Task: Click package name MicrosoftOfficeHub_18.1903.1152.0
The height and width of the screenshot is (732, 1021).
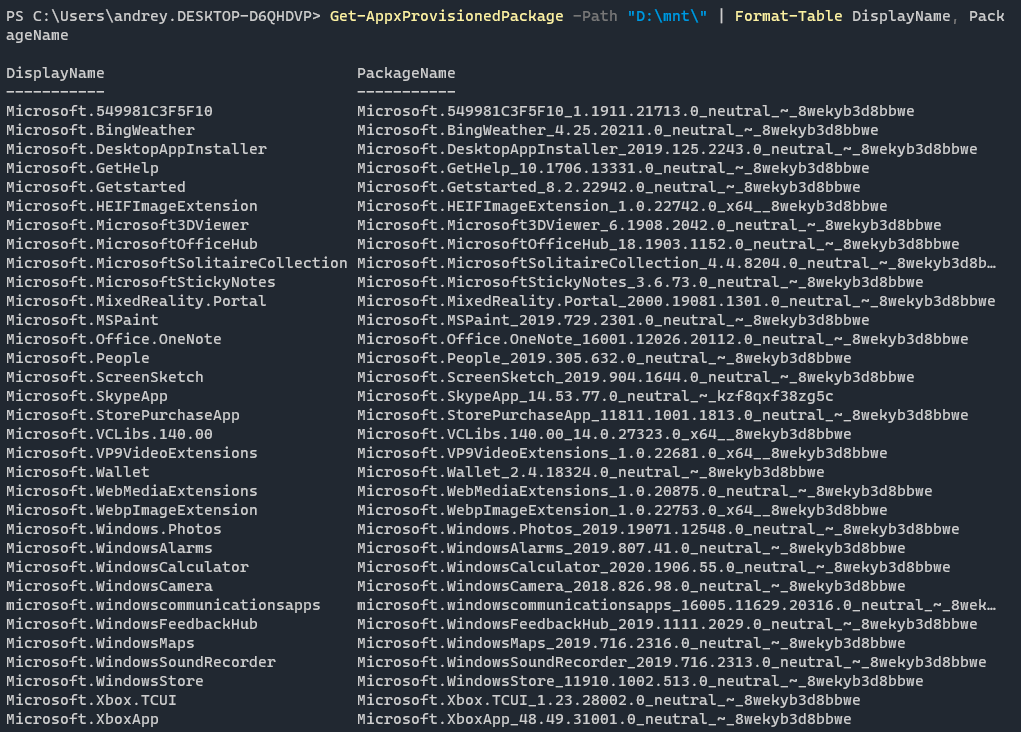Action: 658,244
